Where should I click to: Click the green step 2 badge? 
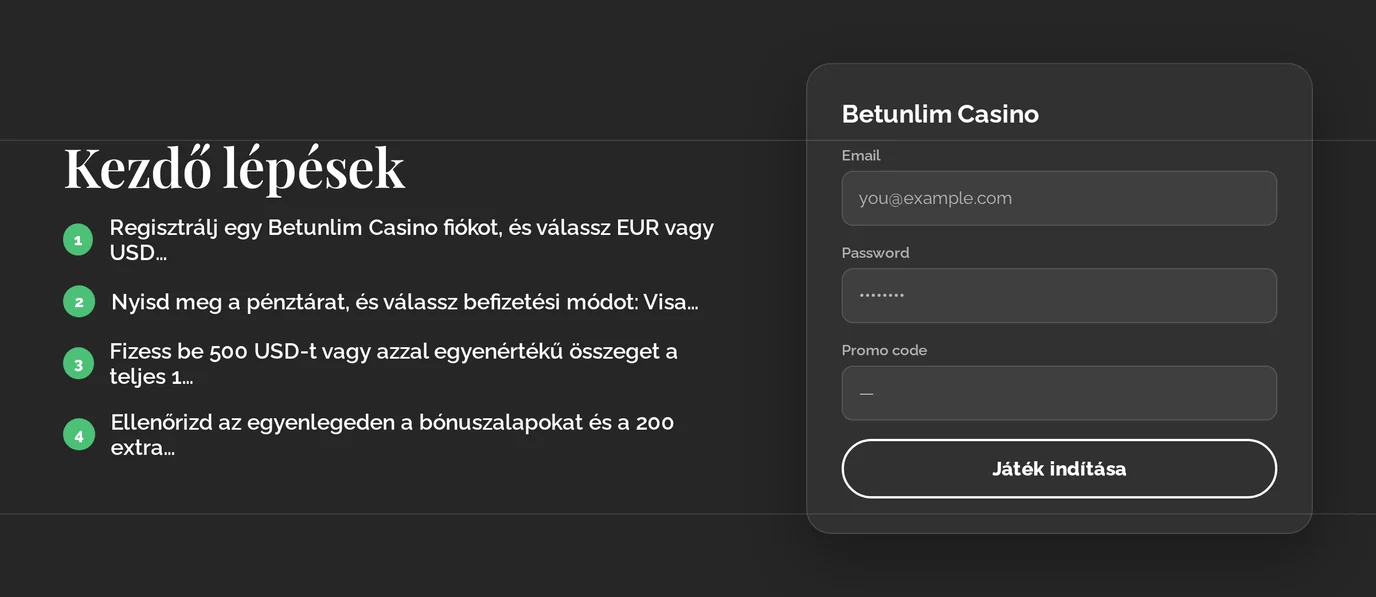coord(79,301)
